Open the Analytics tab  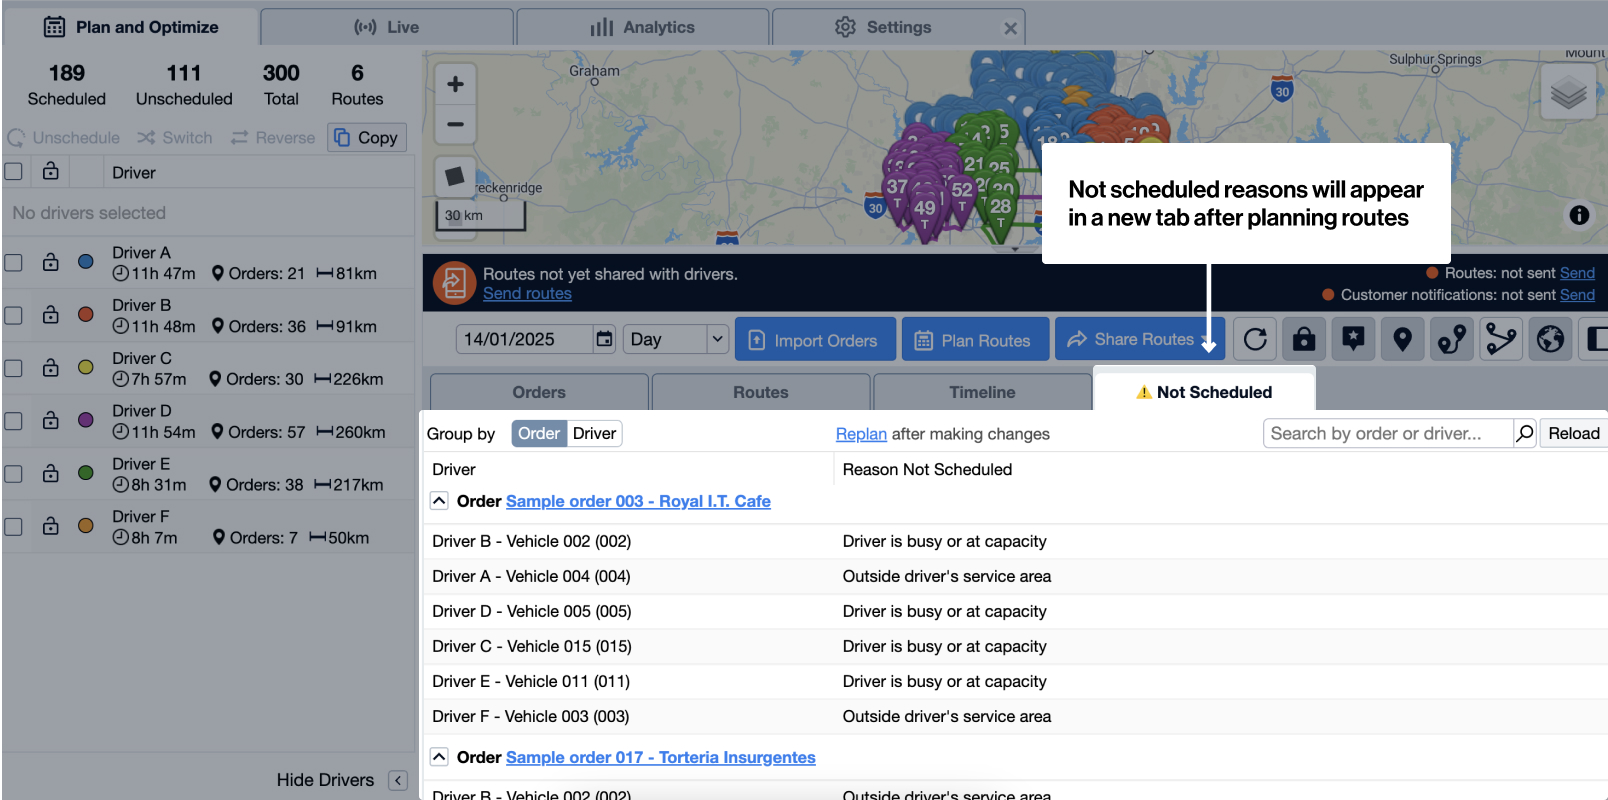(x=642, y=27)
